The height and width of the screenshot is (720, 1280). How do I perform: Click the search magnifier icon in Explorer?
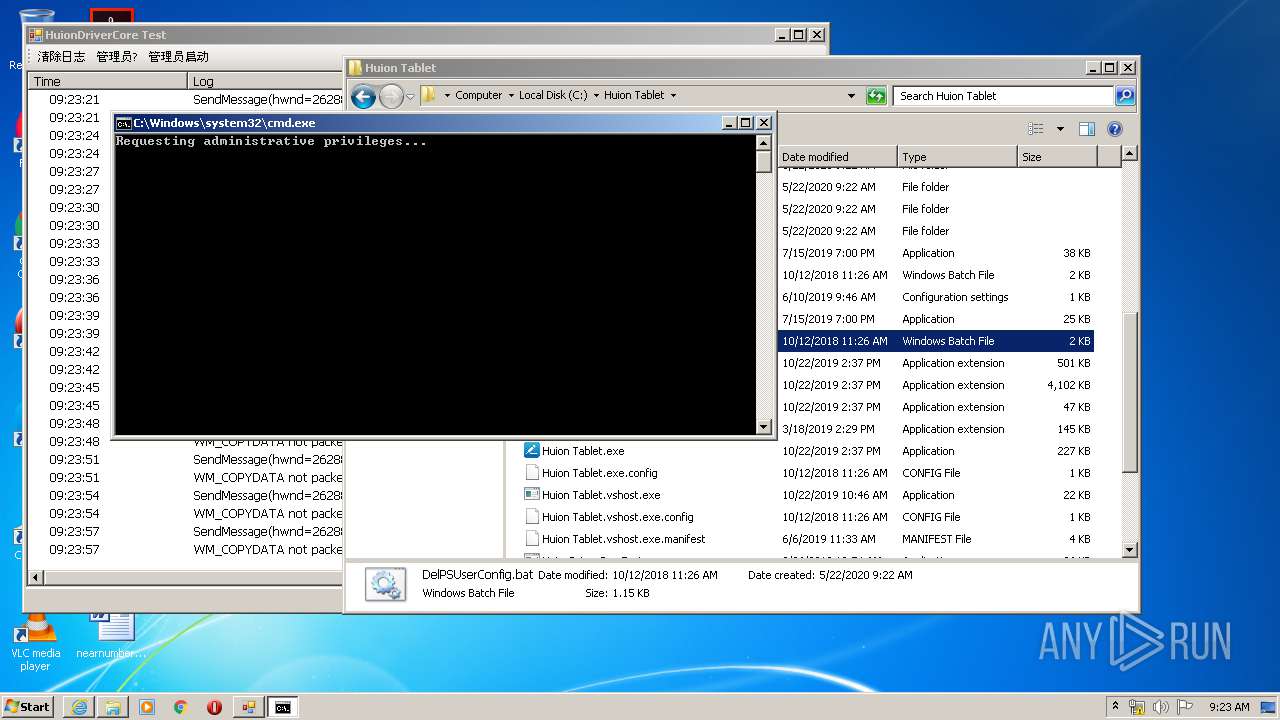(x=1125, y=96)
